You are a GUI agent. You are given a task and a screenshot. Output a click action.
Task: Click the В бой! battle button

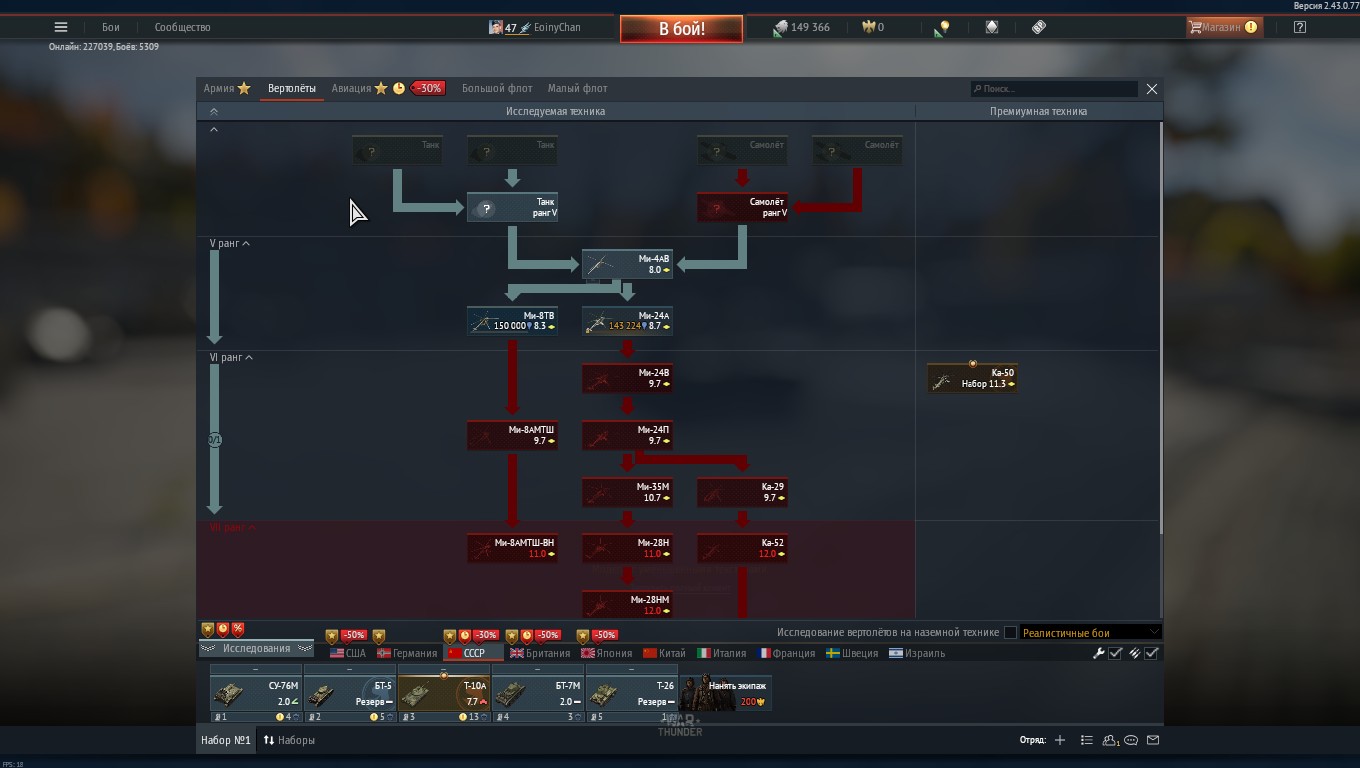click(x=681, y=28)
